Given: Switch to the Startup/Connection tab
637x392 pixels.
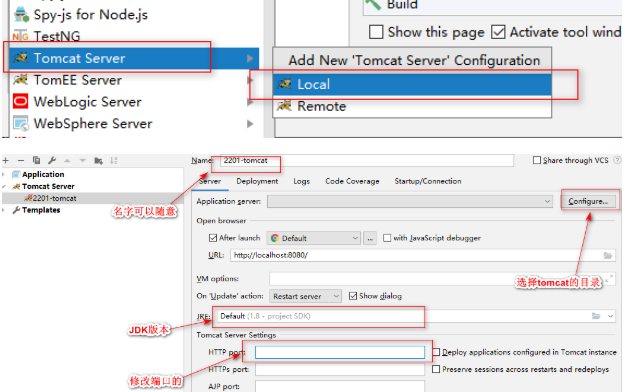Looking at the screenshot, I should pyautogui.click(x=428, y=181).
